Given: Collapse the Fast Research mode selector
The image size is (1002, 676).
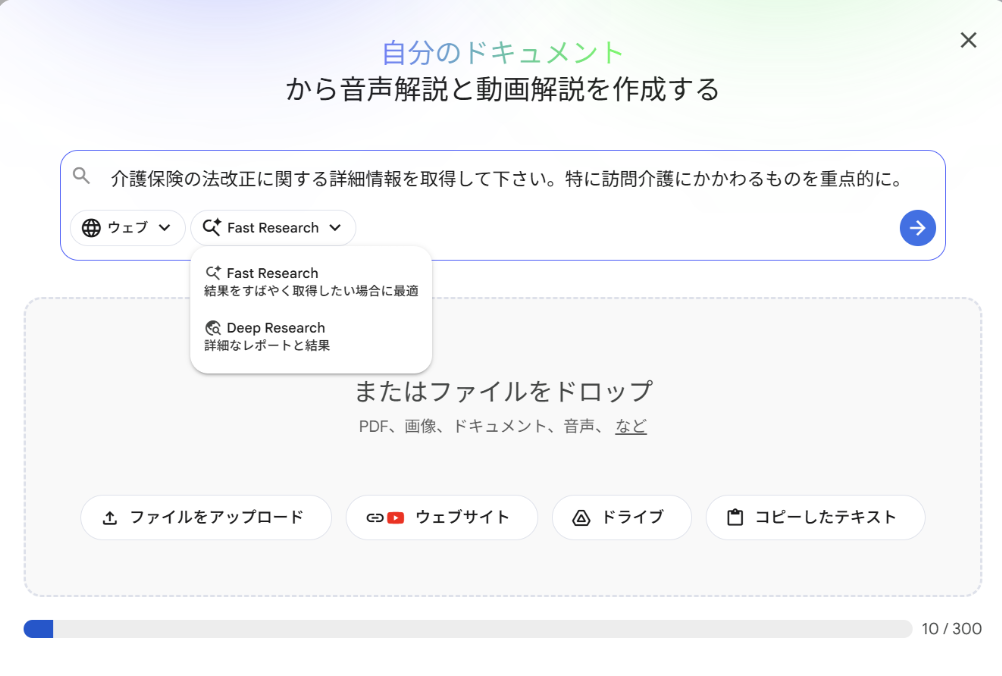Looking at the screenshot, I should click(273, 228).
